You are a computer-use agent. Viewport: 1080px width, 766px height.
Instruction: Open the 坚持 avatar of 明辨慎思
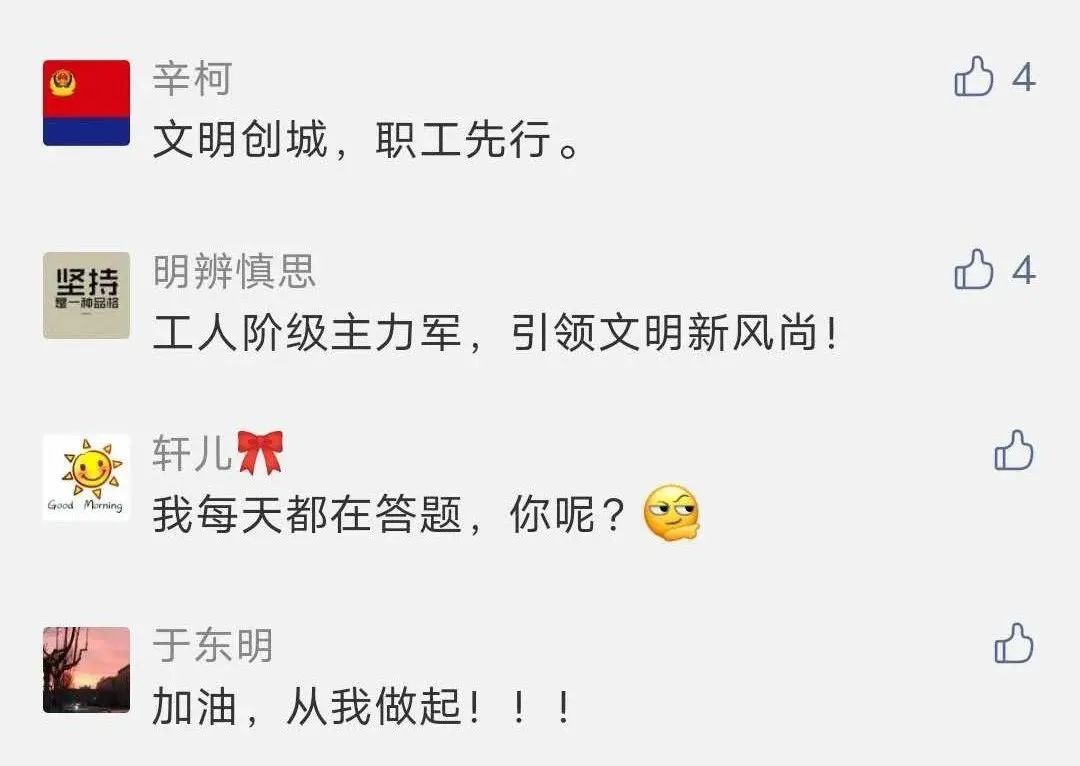86,296
